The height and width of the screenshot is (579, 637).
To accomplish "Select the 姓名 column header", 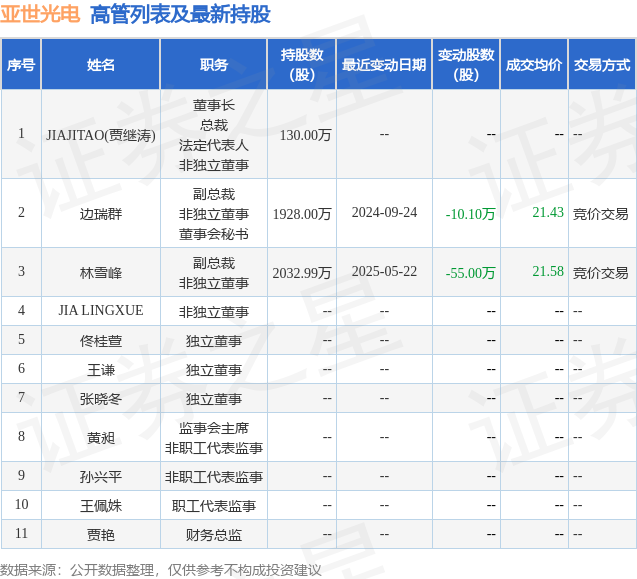I will pyautogui.click(x=101, y=65).
